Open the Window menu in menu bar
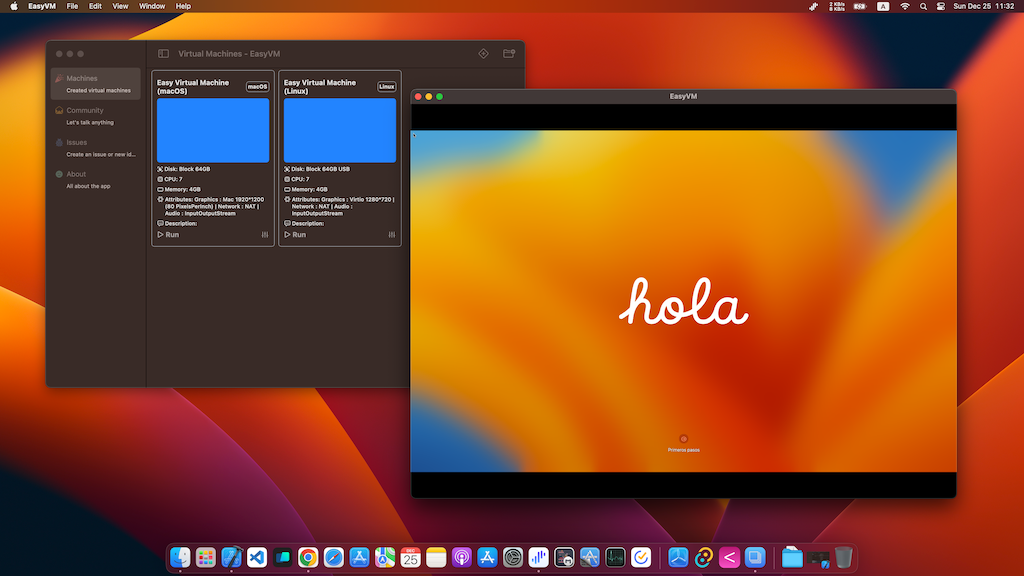1024x576 pixels. coord(152,6)
